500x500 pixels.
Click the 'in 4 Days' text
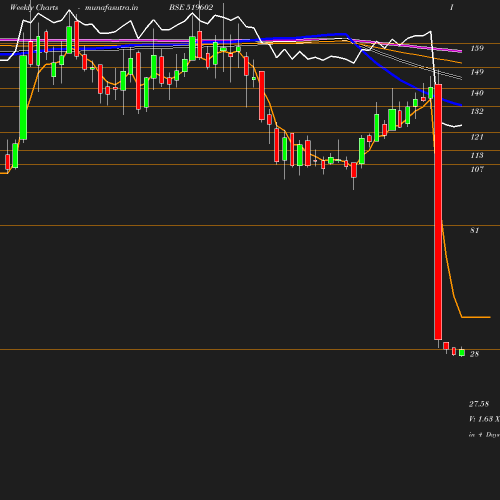tap(484, 435)
